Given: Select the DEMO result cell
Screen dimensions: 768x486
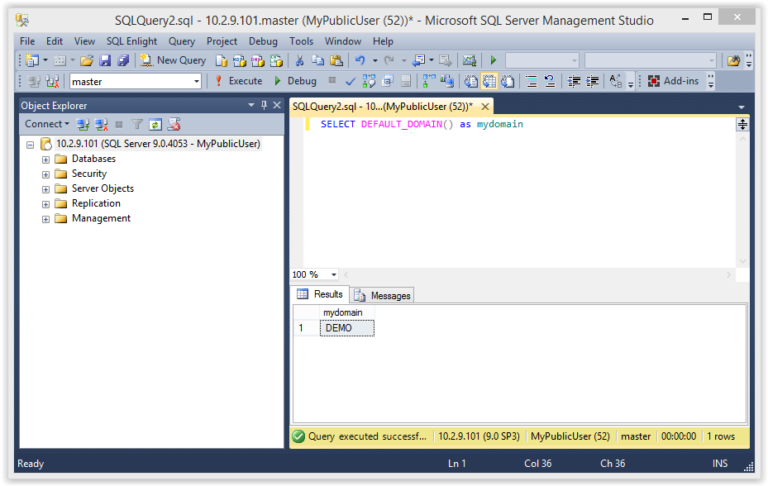Looking at the screenshot, I should (x=347, y=328).
